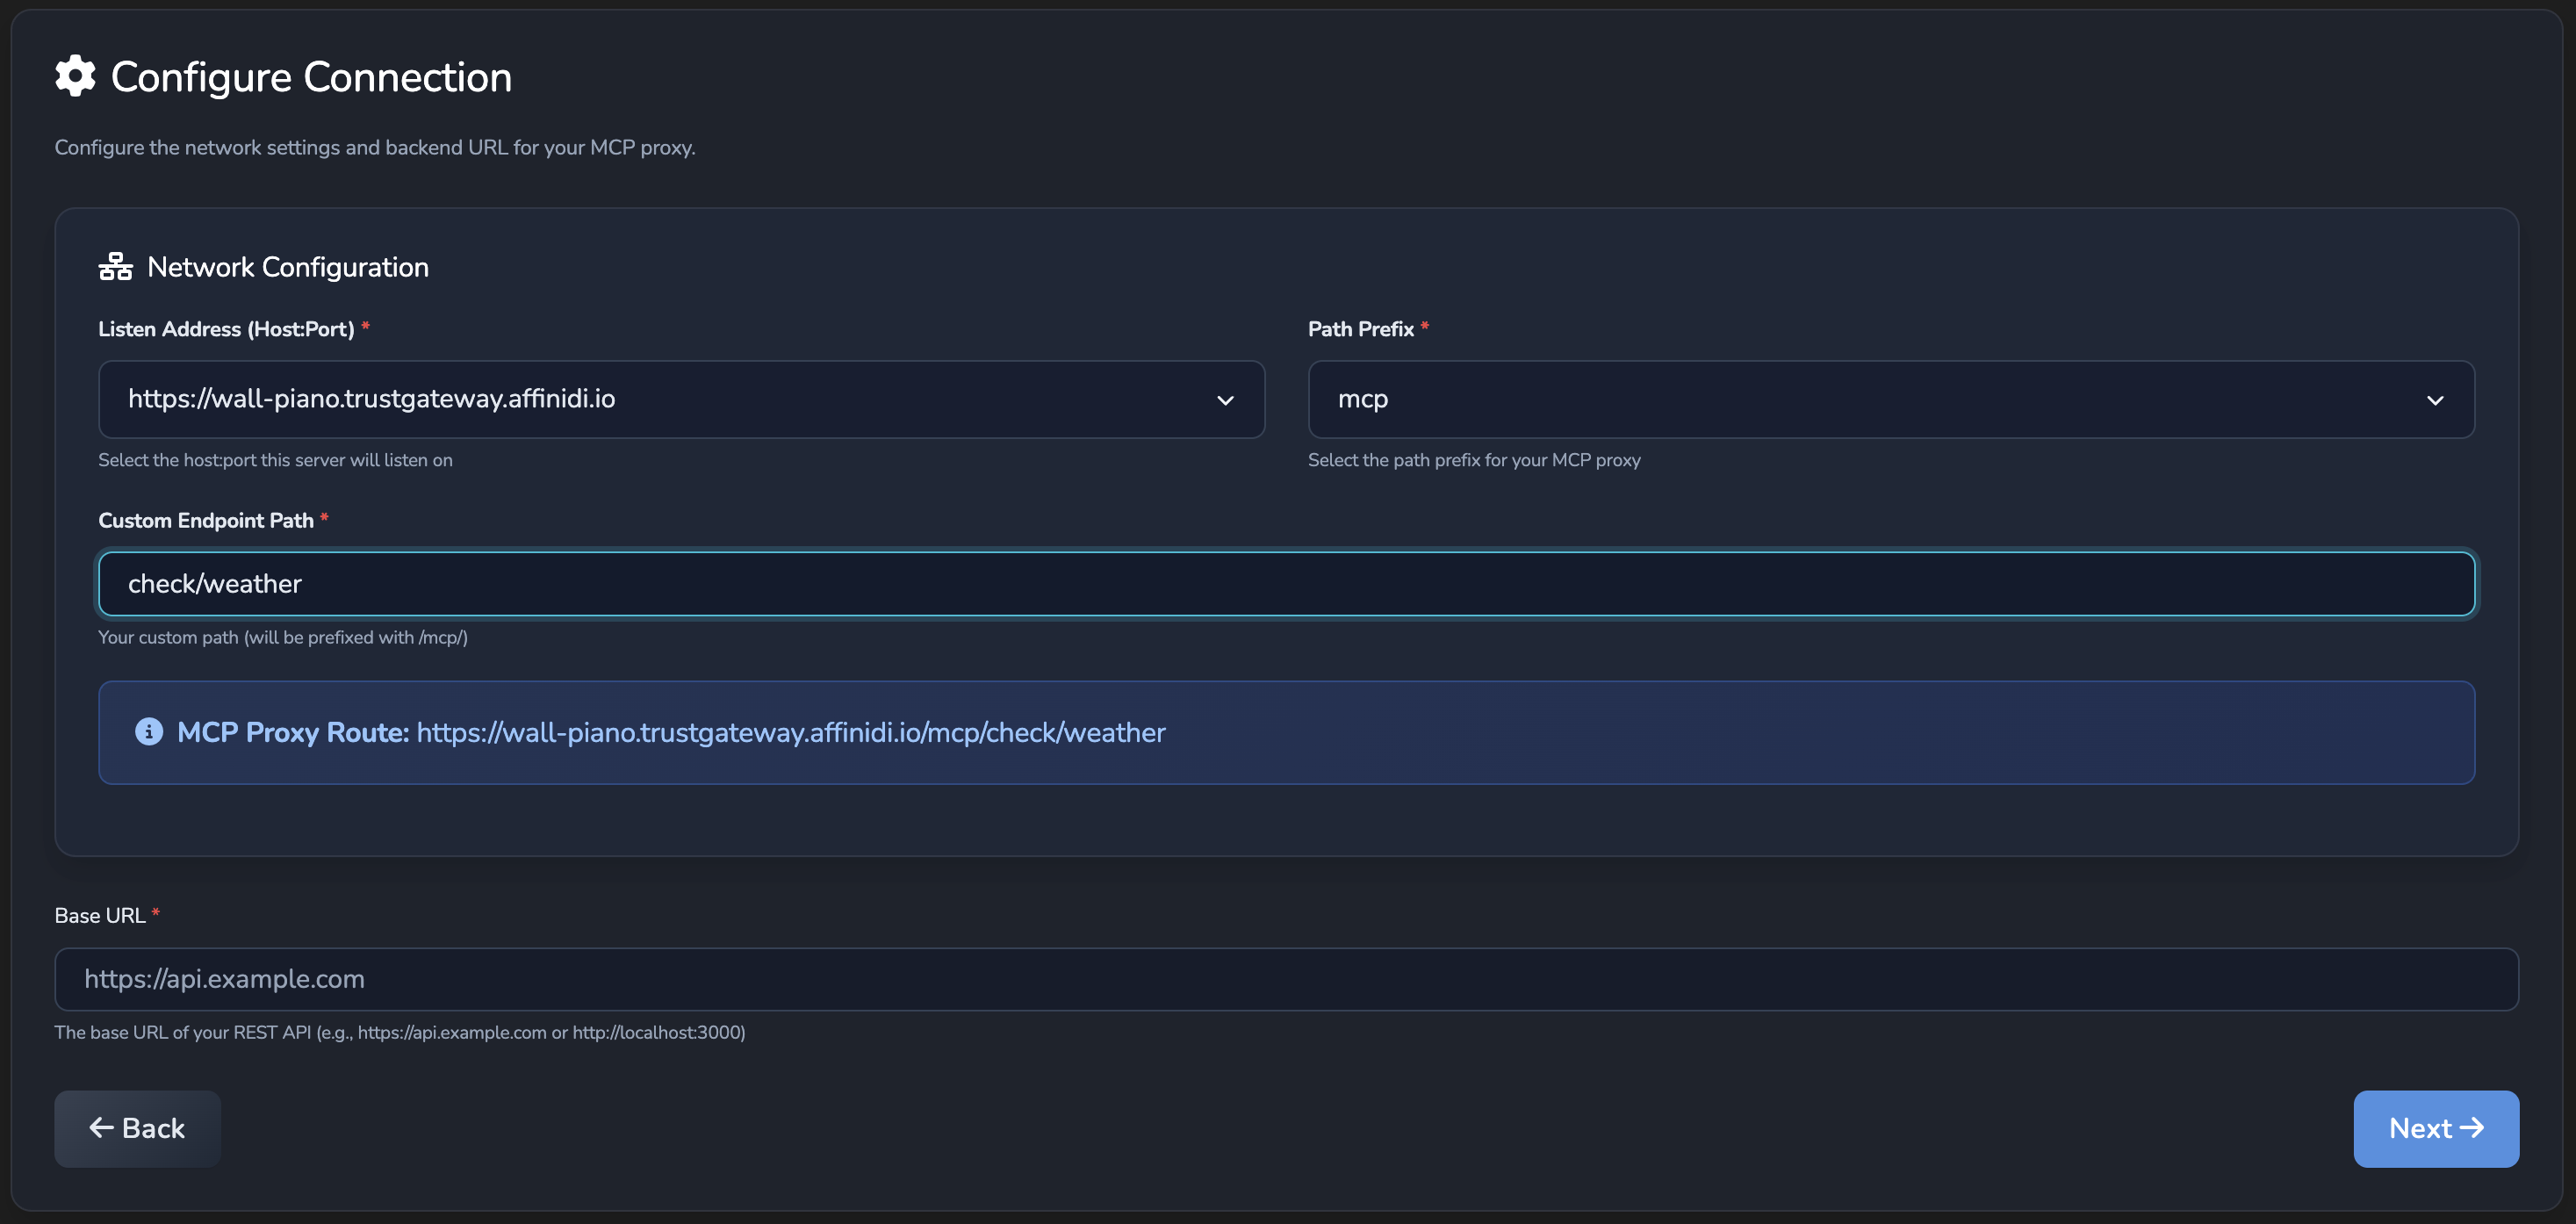The width and height of the screenshot is (2576, 1224).
Task: Open the Listen Address dropdown
Action: (x=682, y=399)
